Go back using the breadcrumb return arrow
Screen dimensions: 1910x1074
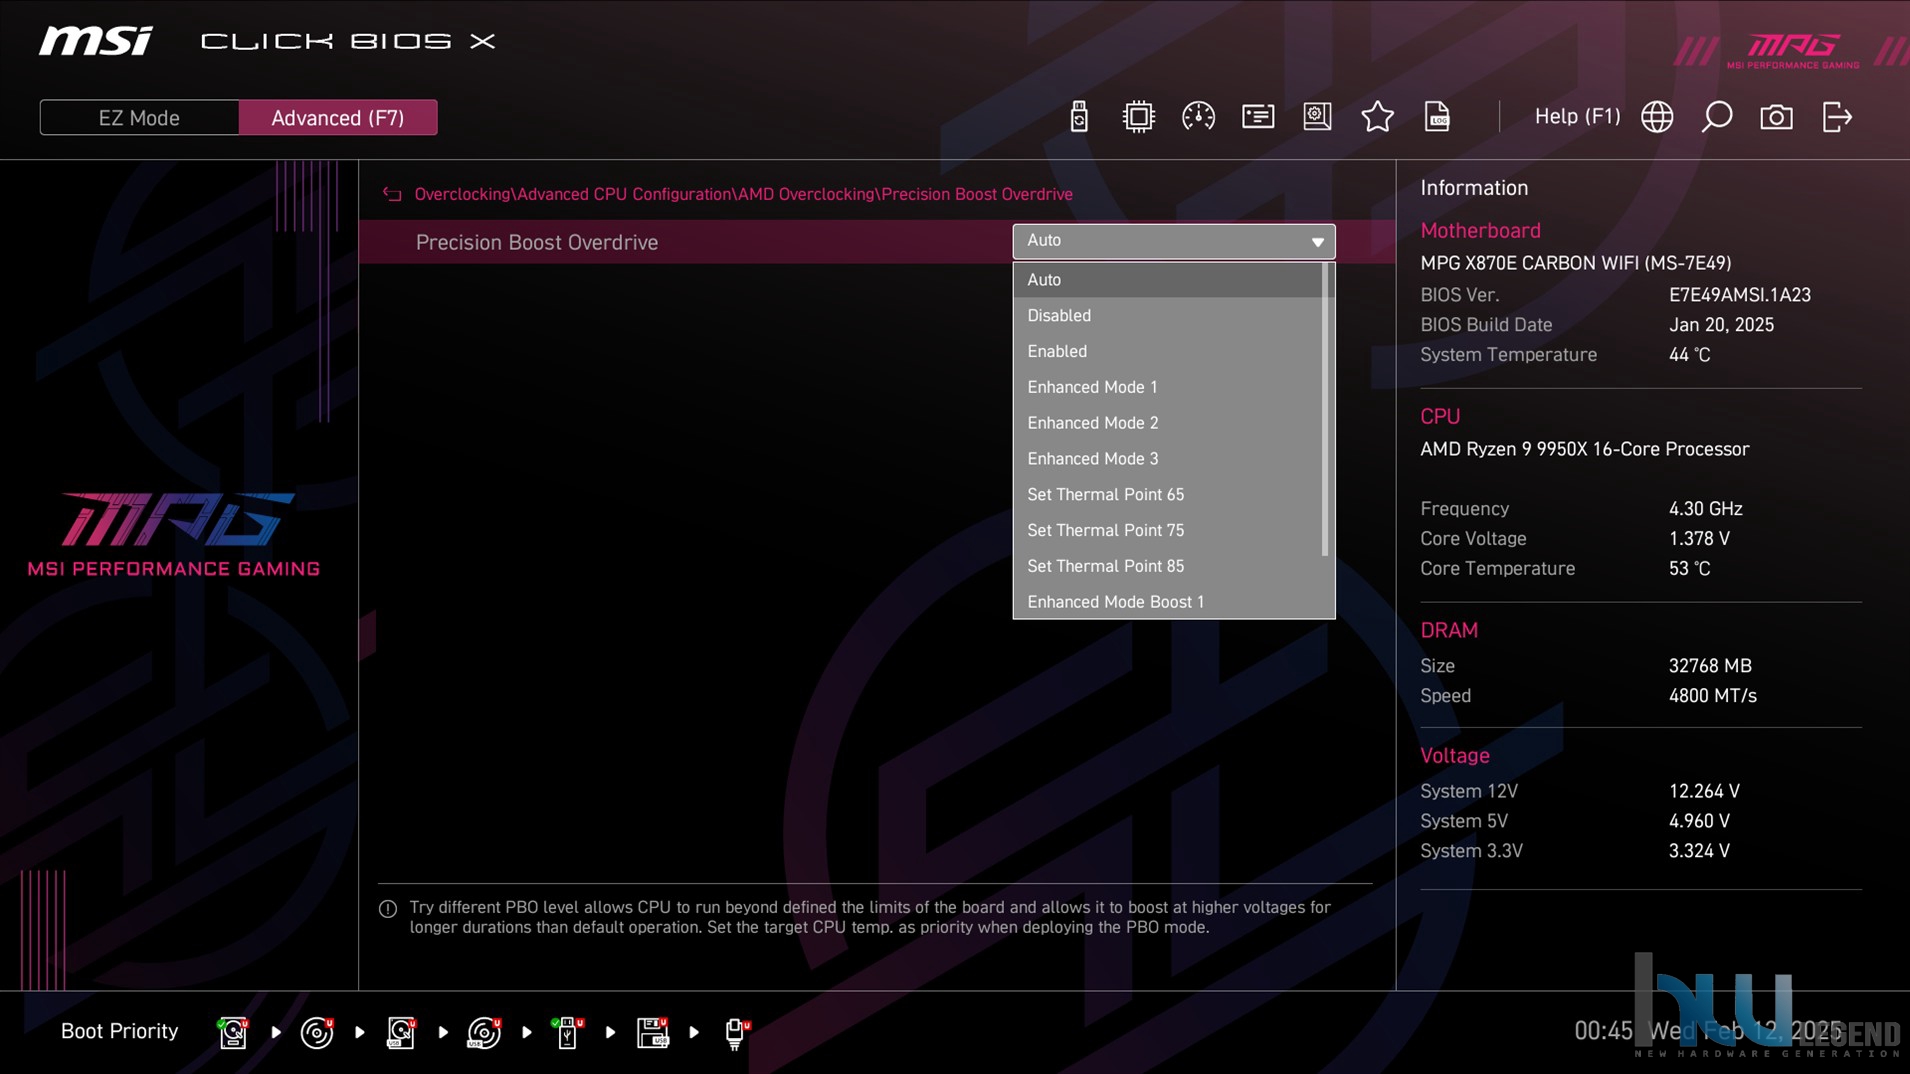click(392, 194)
